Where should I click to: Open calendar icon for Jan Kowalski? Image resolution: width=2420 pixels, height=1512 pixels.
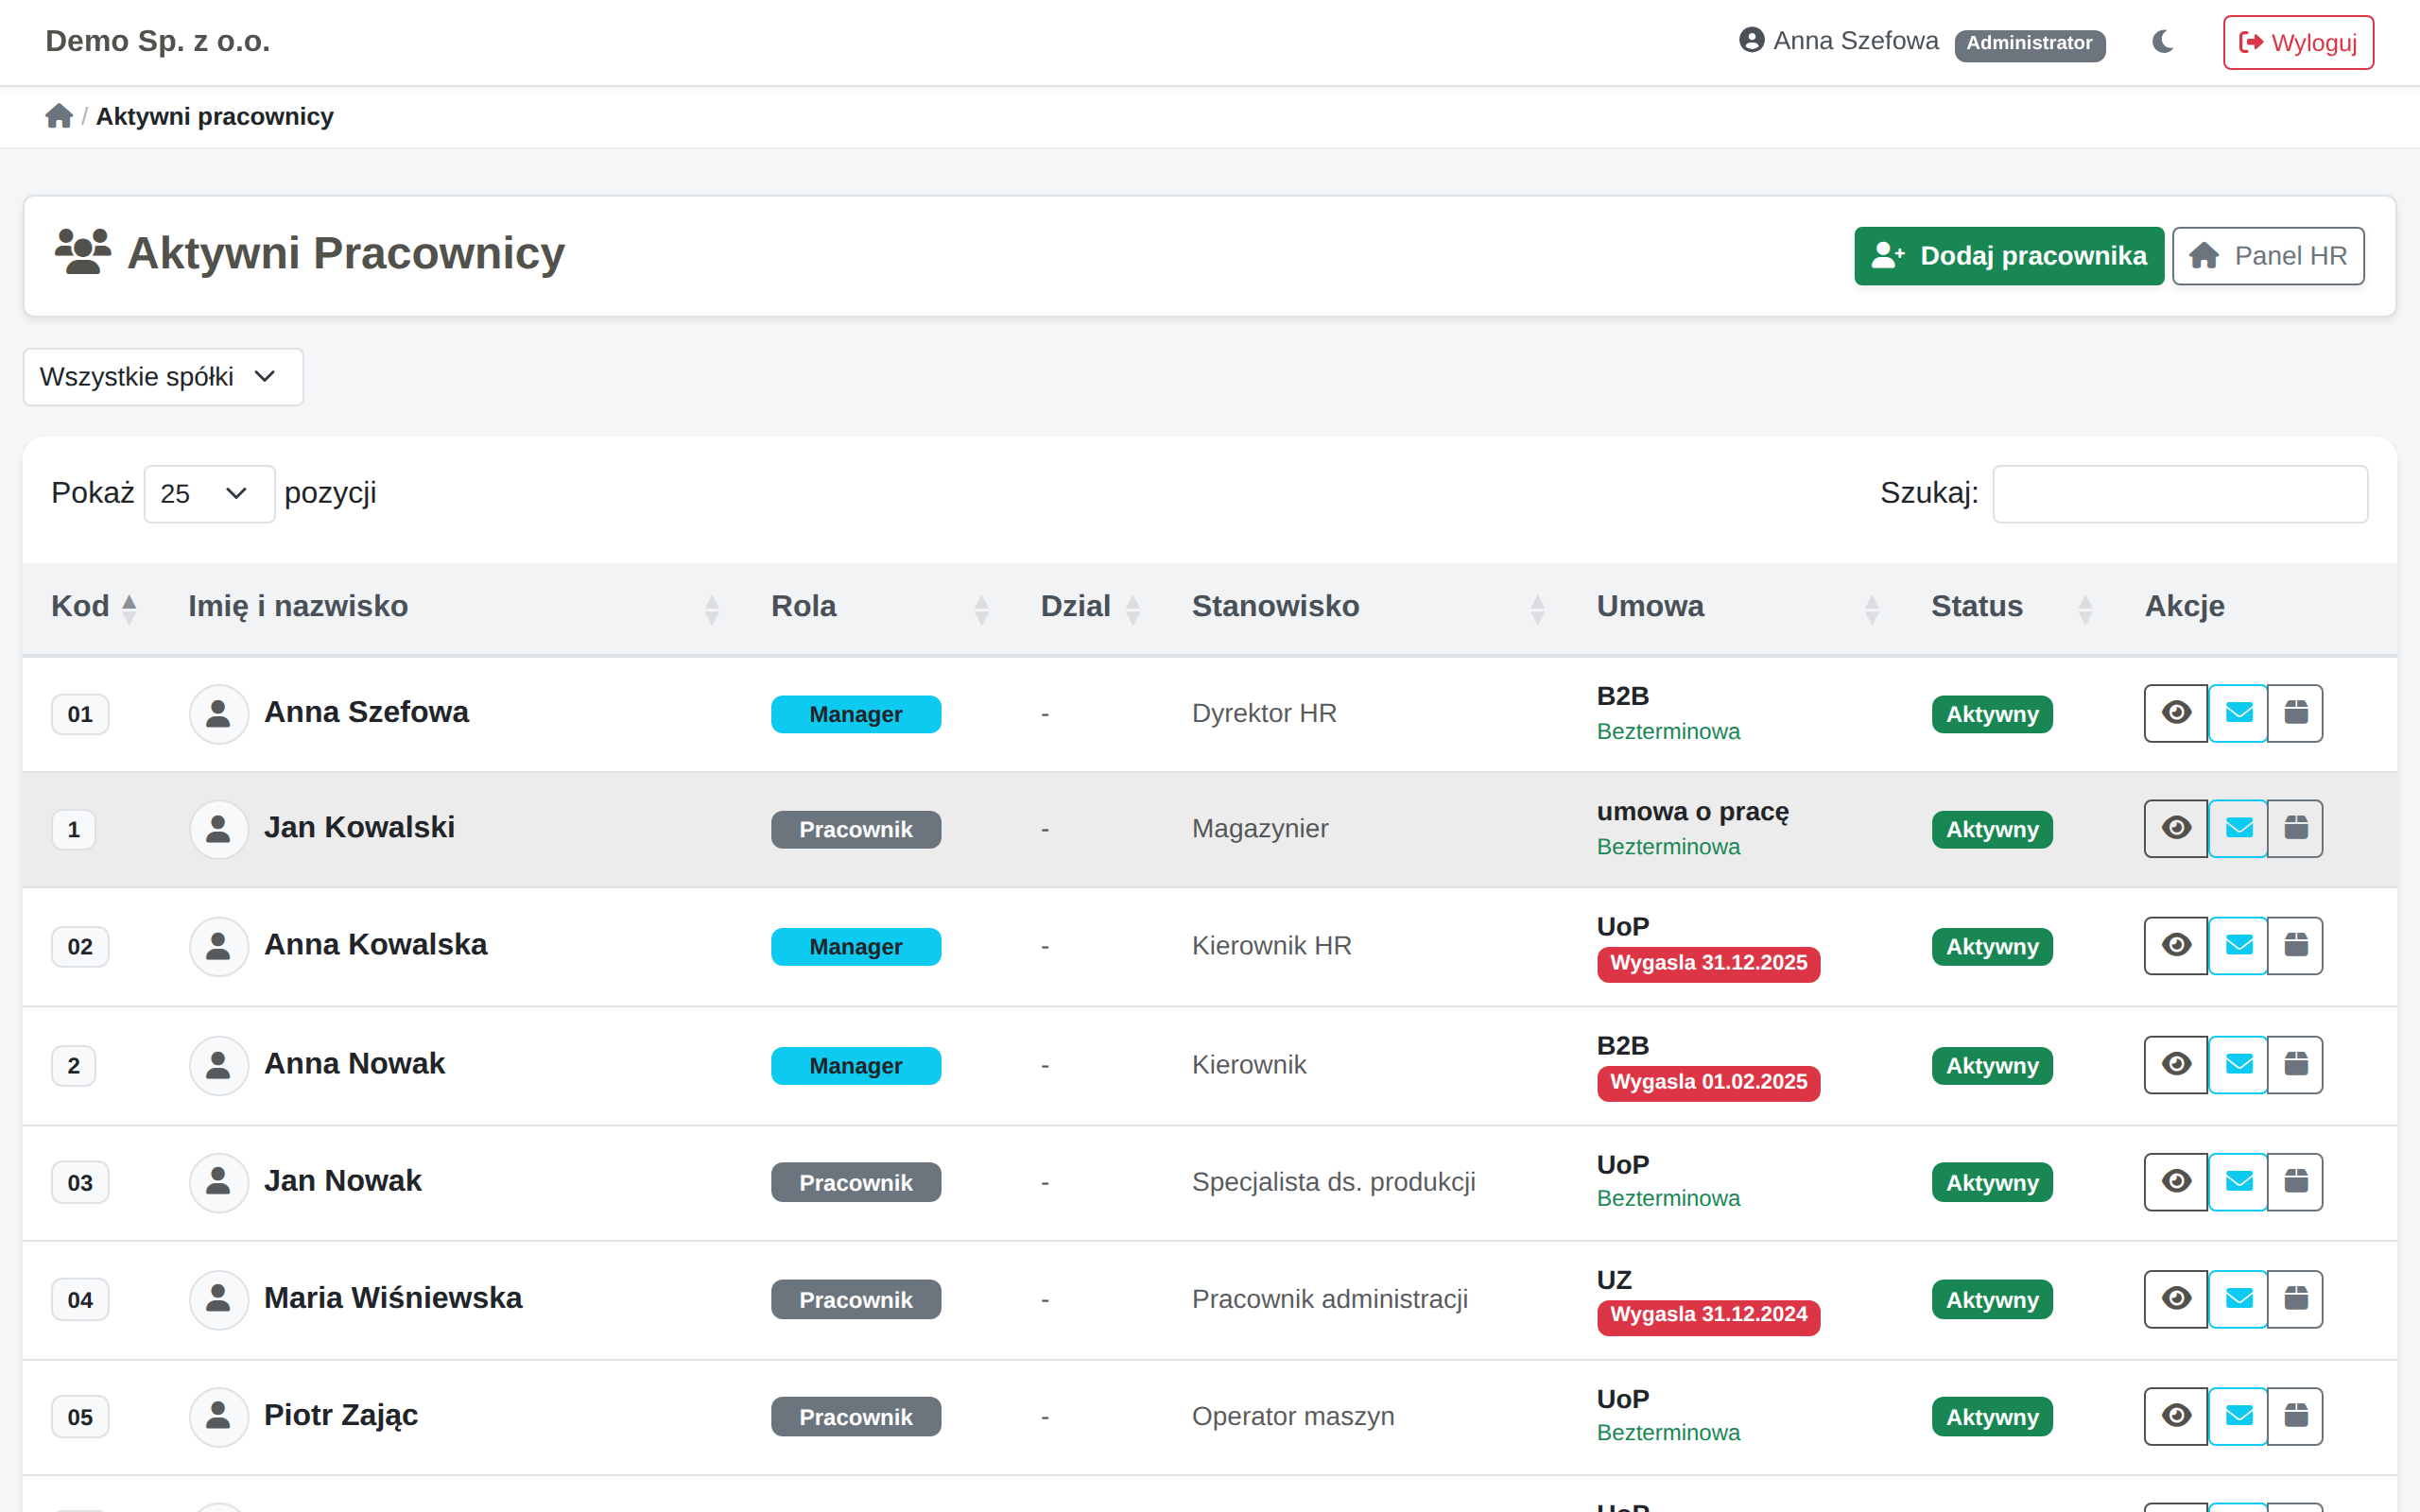tap(2296, 828)
